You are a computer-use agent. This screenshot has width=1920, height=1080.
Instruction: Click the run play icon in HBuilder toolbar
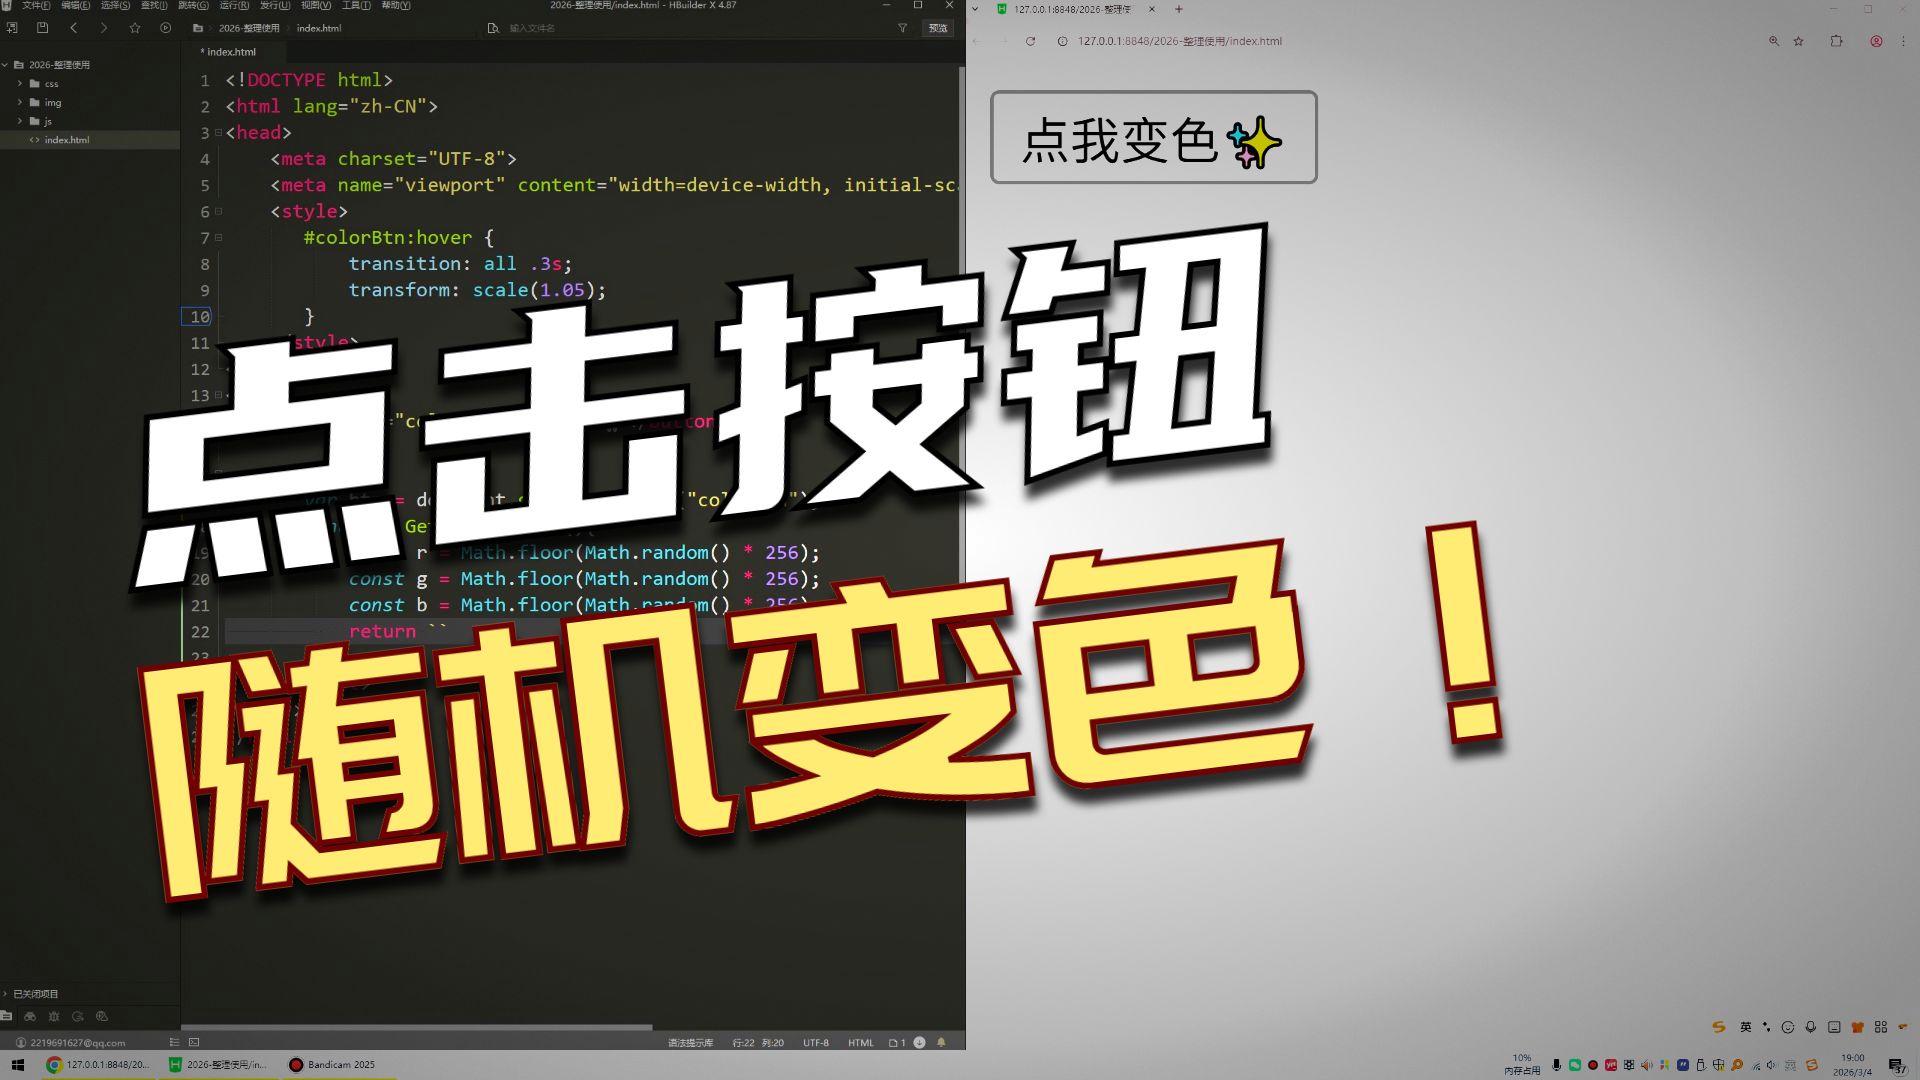(166, 28)
